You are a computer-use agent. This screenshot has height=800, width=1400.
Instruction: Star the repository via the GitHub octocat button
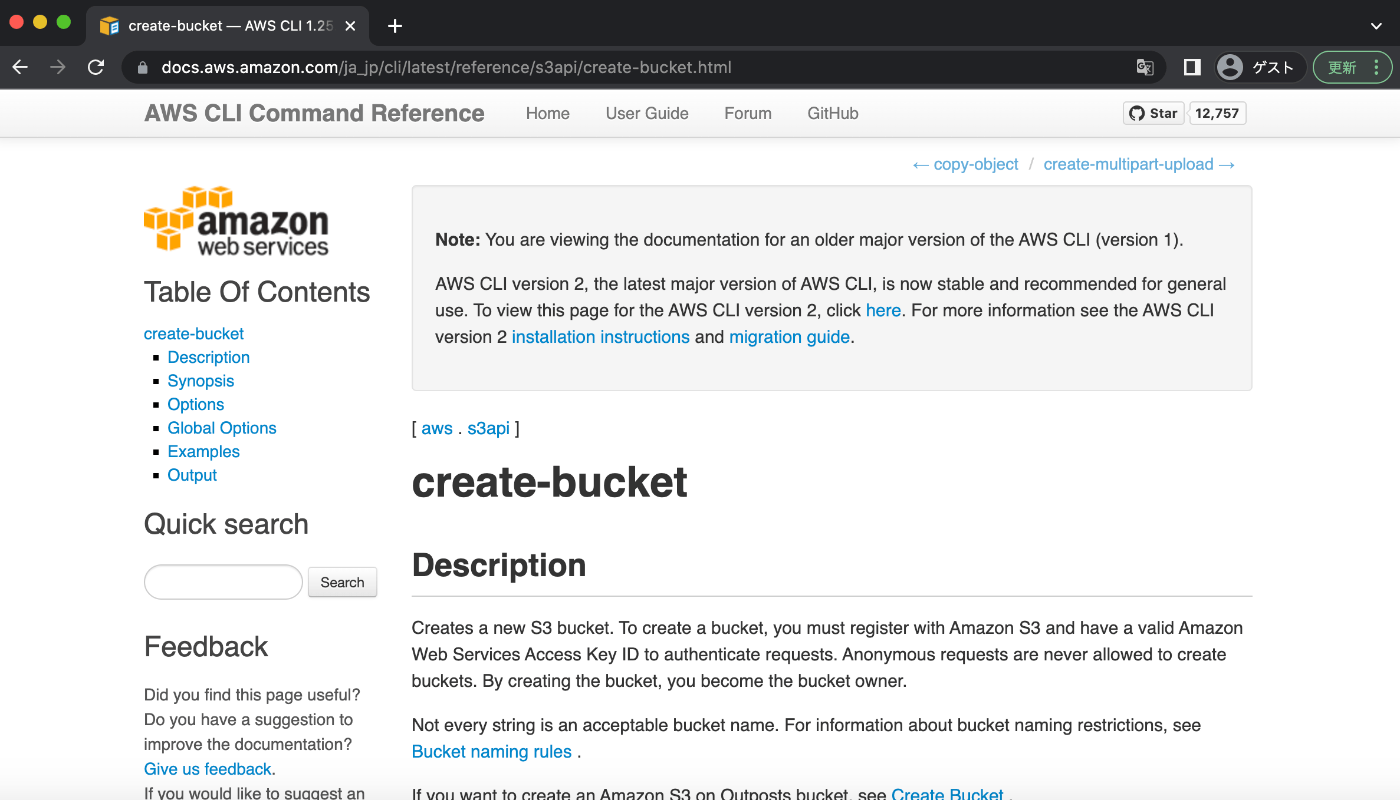coord(1152,113)
